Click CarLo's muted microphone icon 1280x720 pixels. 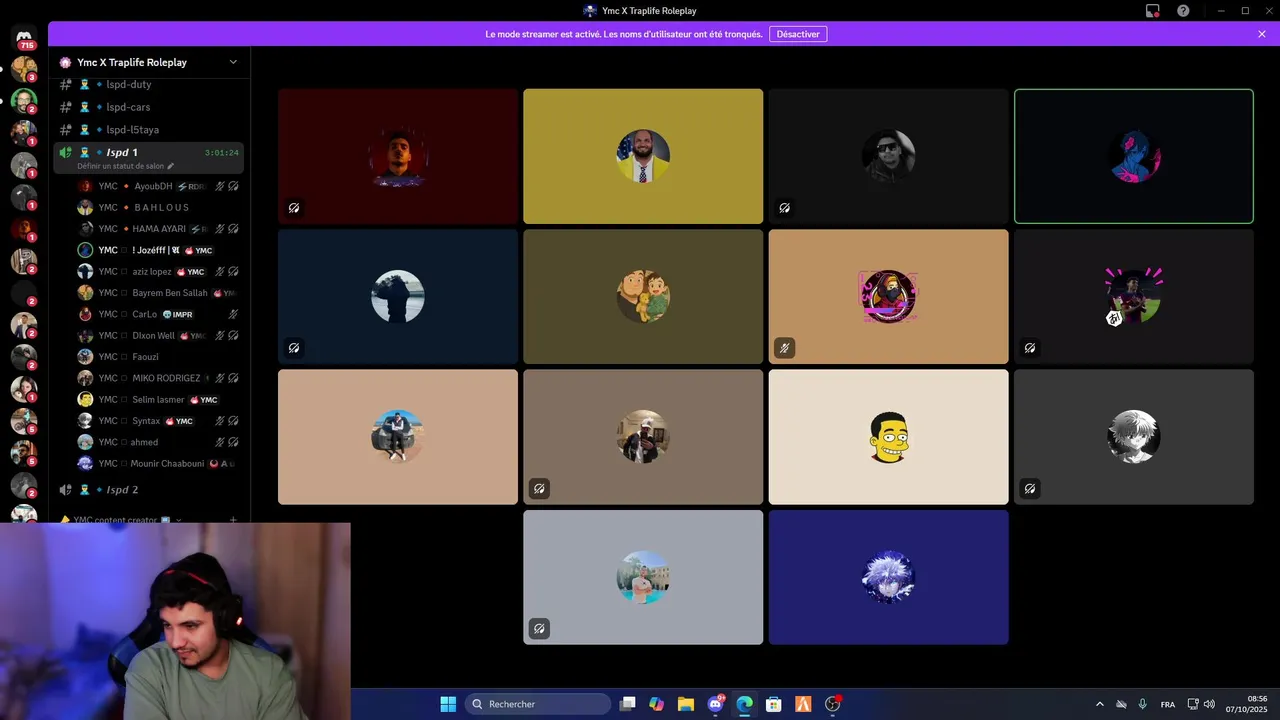[233, 314]
